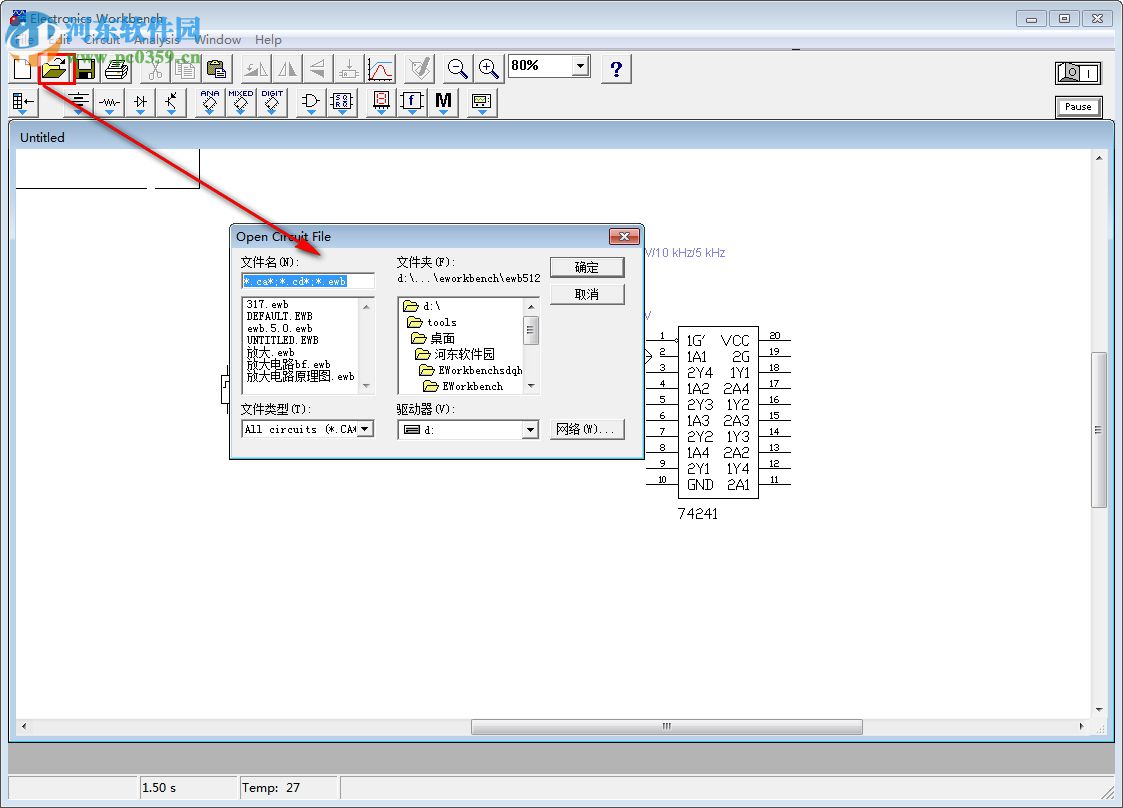Open the Window menu

[218, 39]
